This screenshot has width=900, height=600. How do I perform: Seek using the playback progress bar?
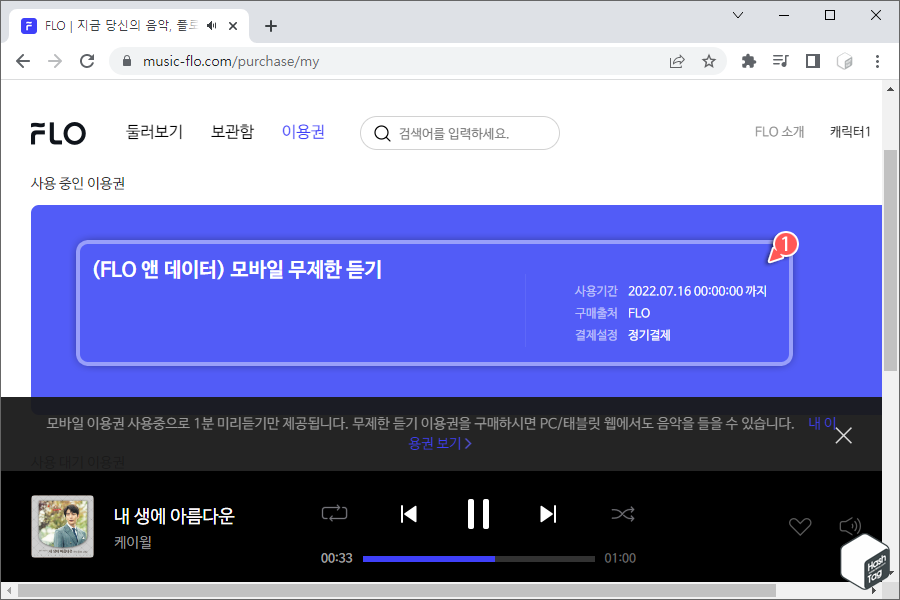[x=478, y=558]
